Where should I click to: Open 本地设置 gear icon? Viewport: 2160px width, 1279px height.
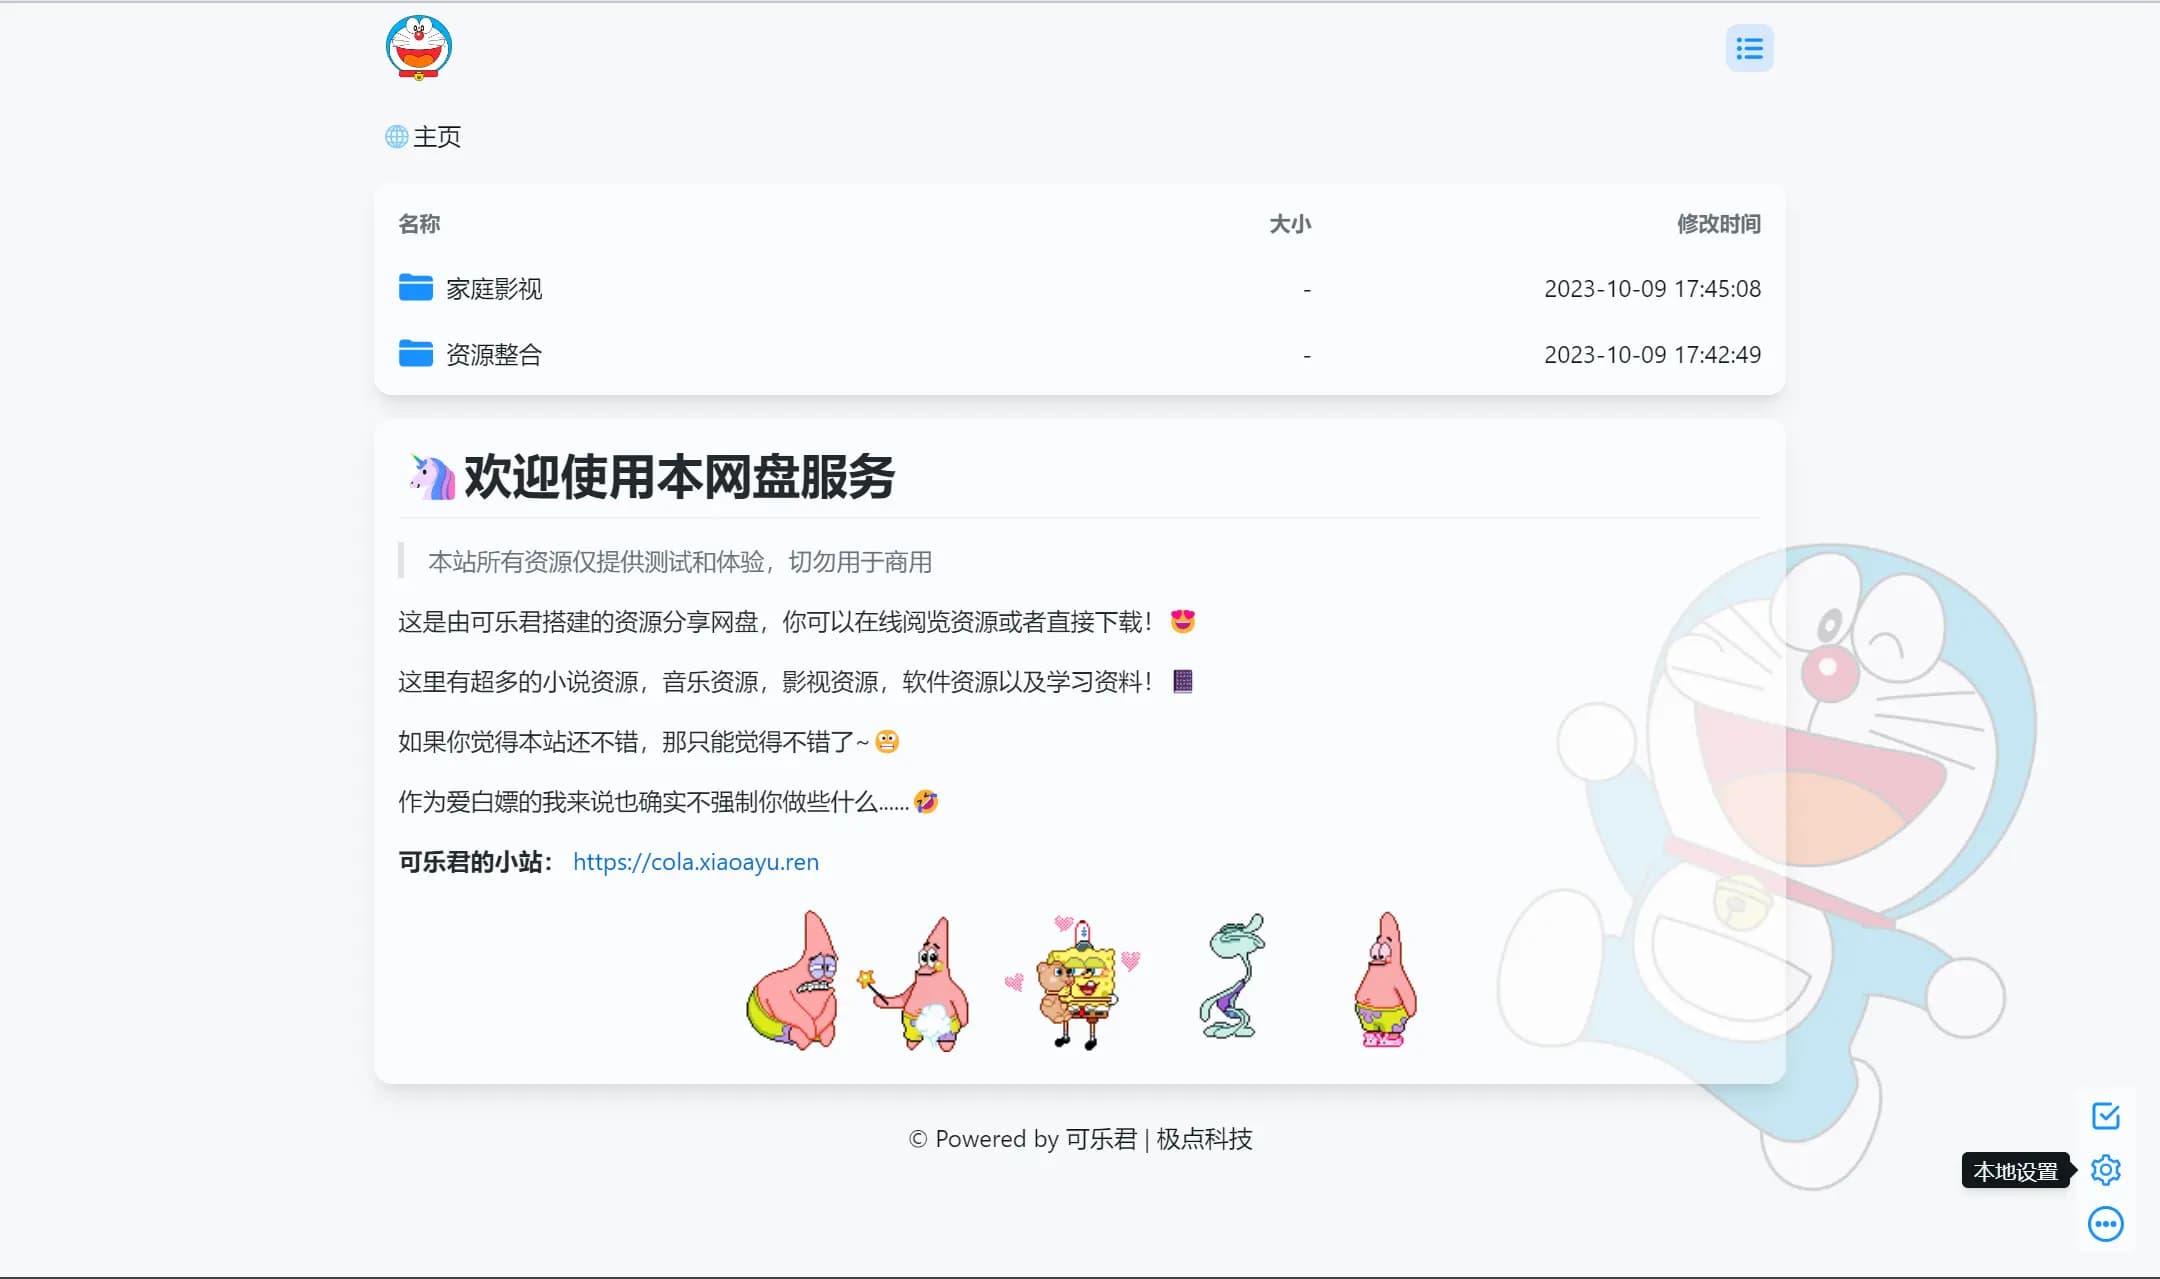[x=2106, y=1170]
